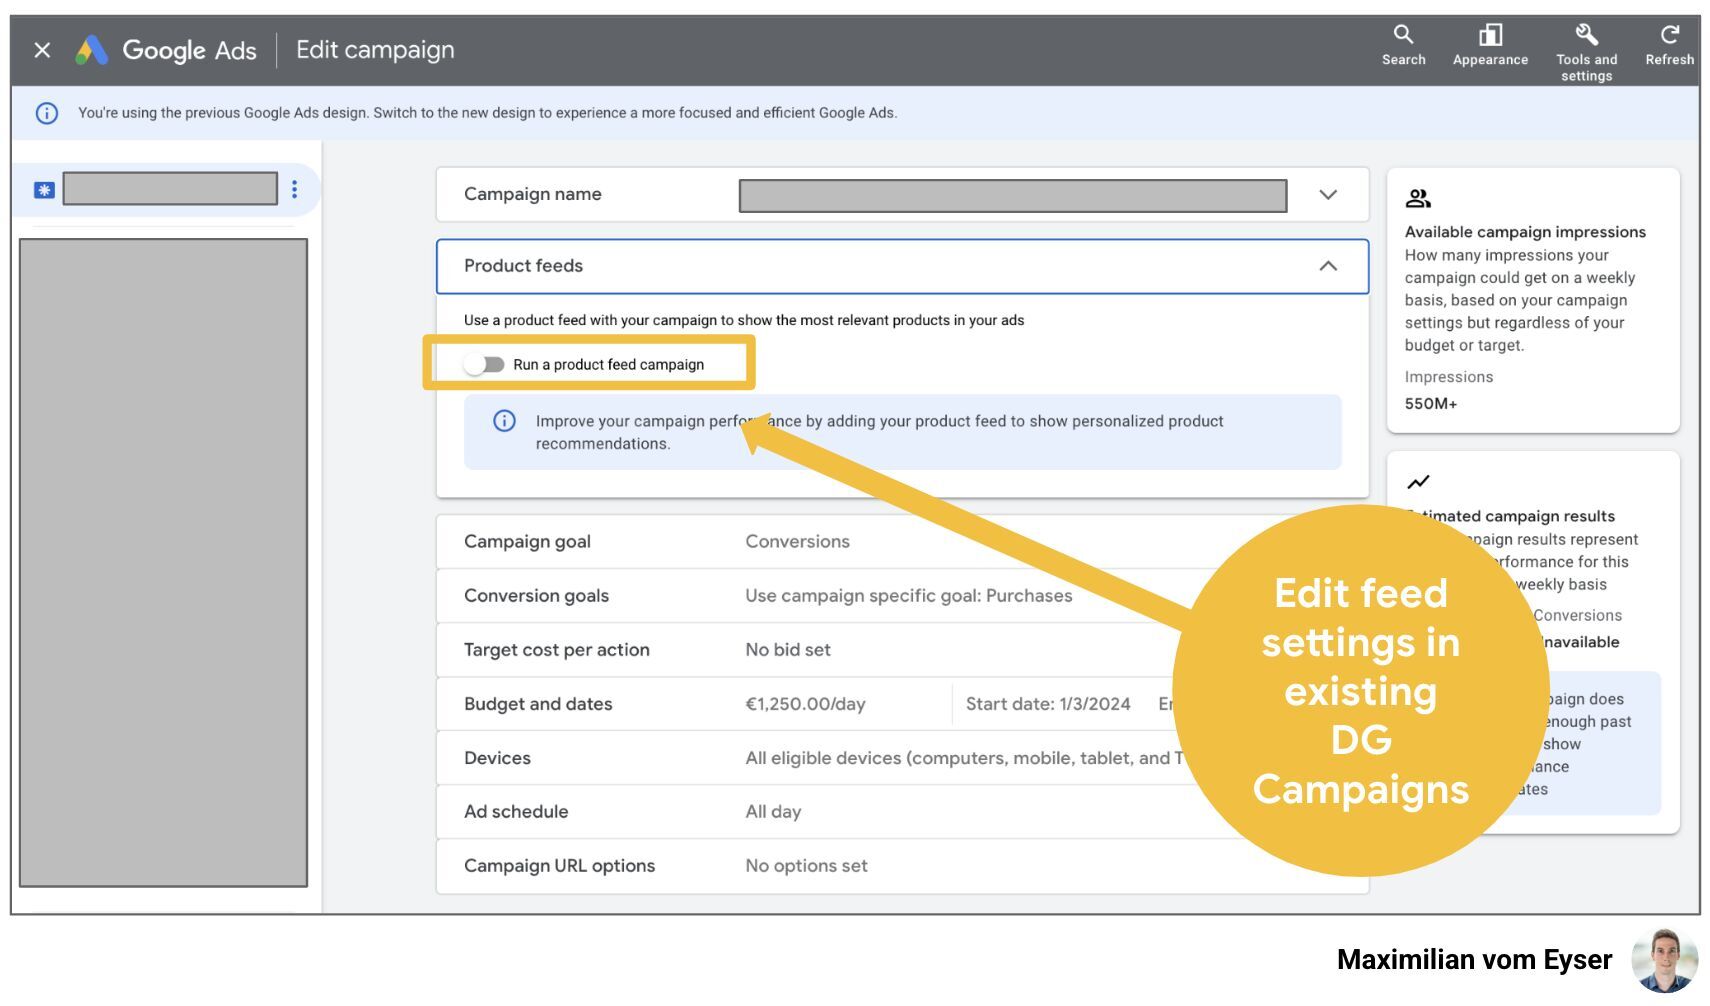
Task: Click the campaign type icon in sidebar
Action: pos(44,190)
